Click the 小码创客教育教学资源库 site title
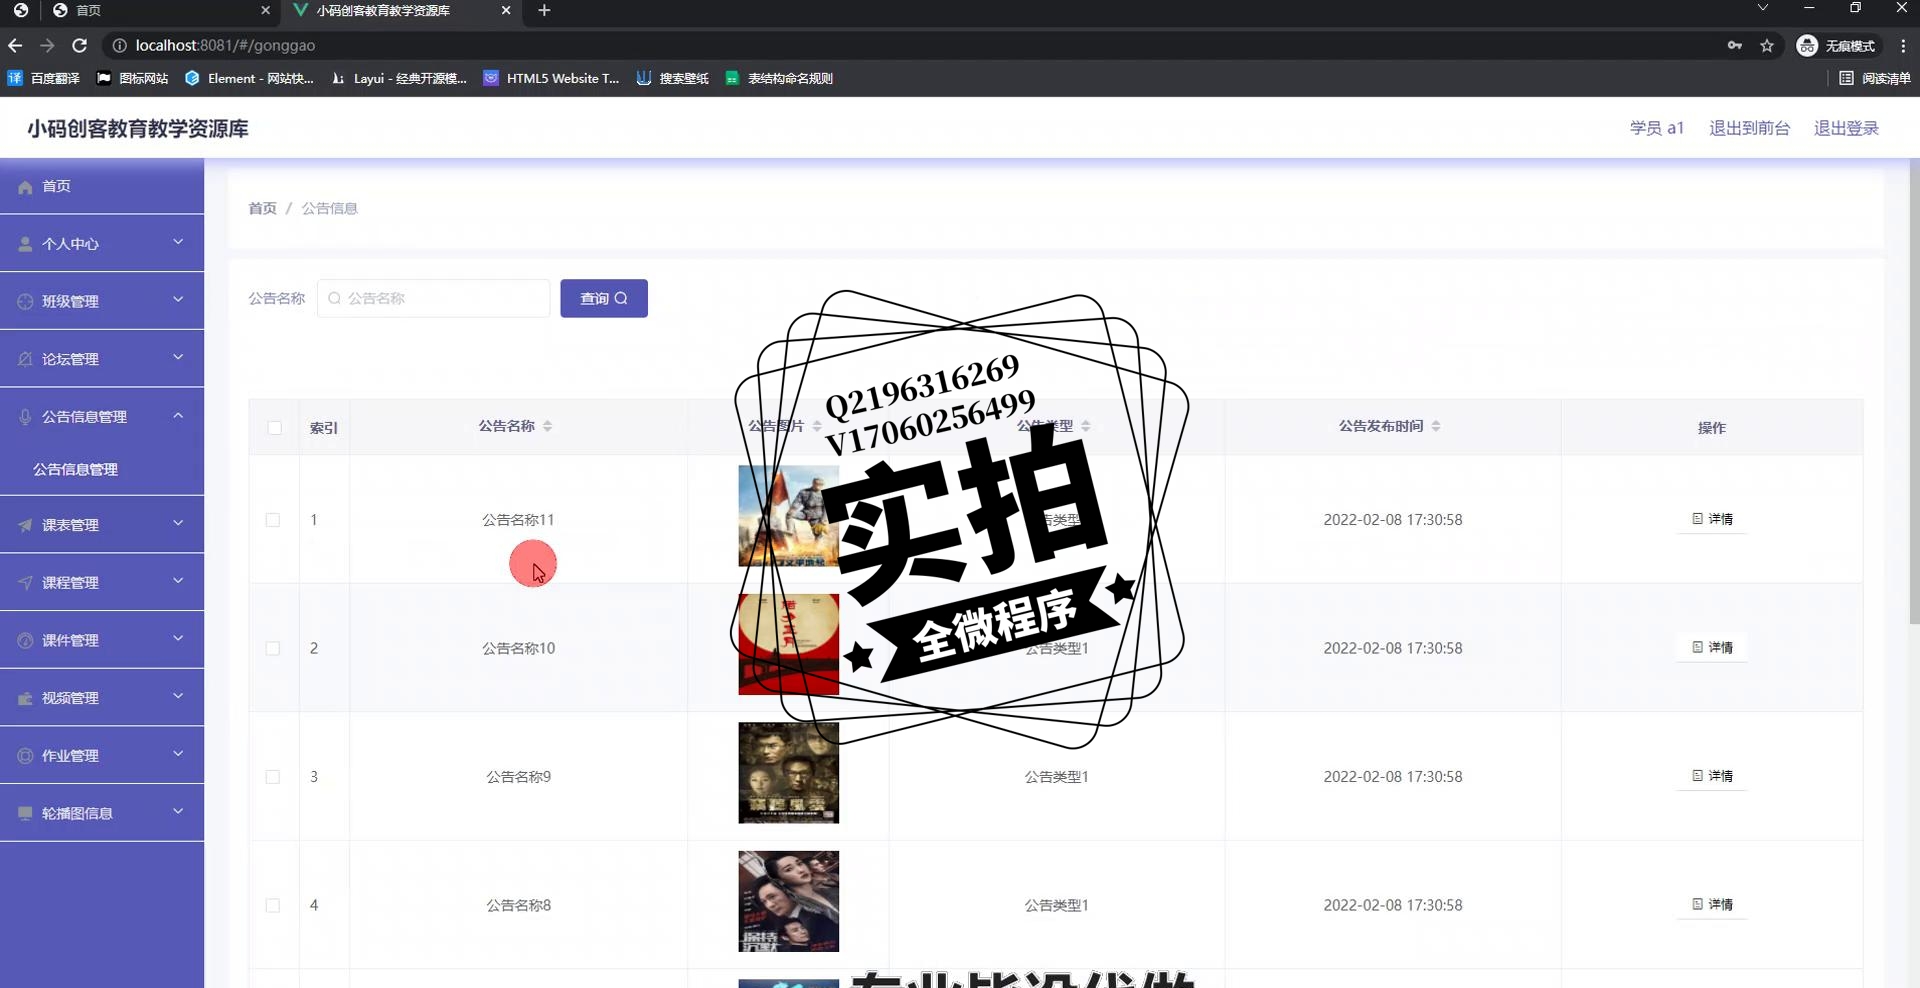This screenshot has height=988, width=1920. point(138,128)
